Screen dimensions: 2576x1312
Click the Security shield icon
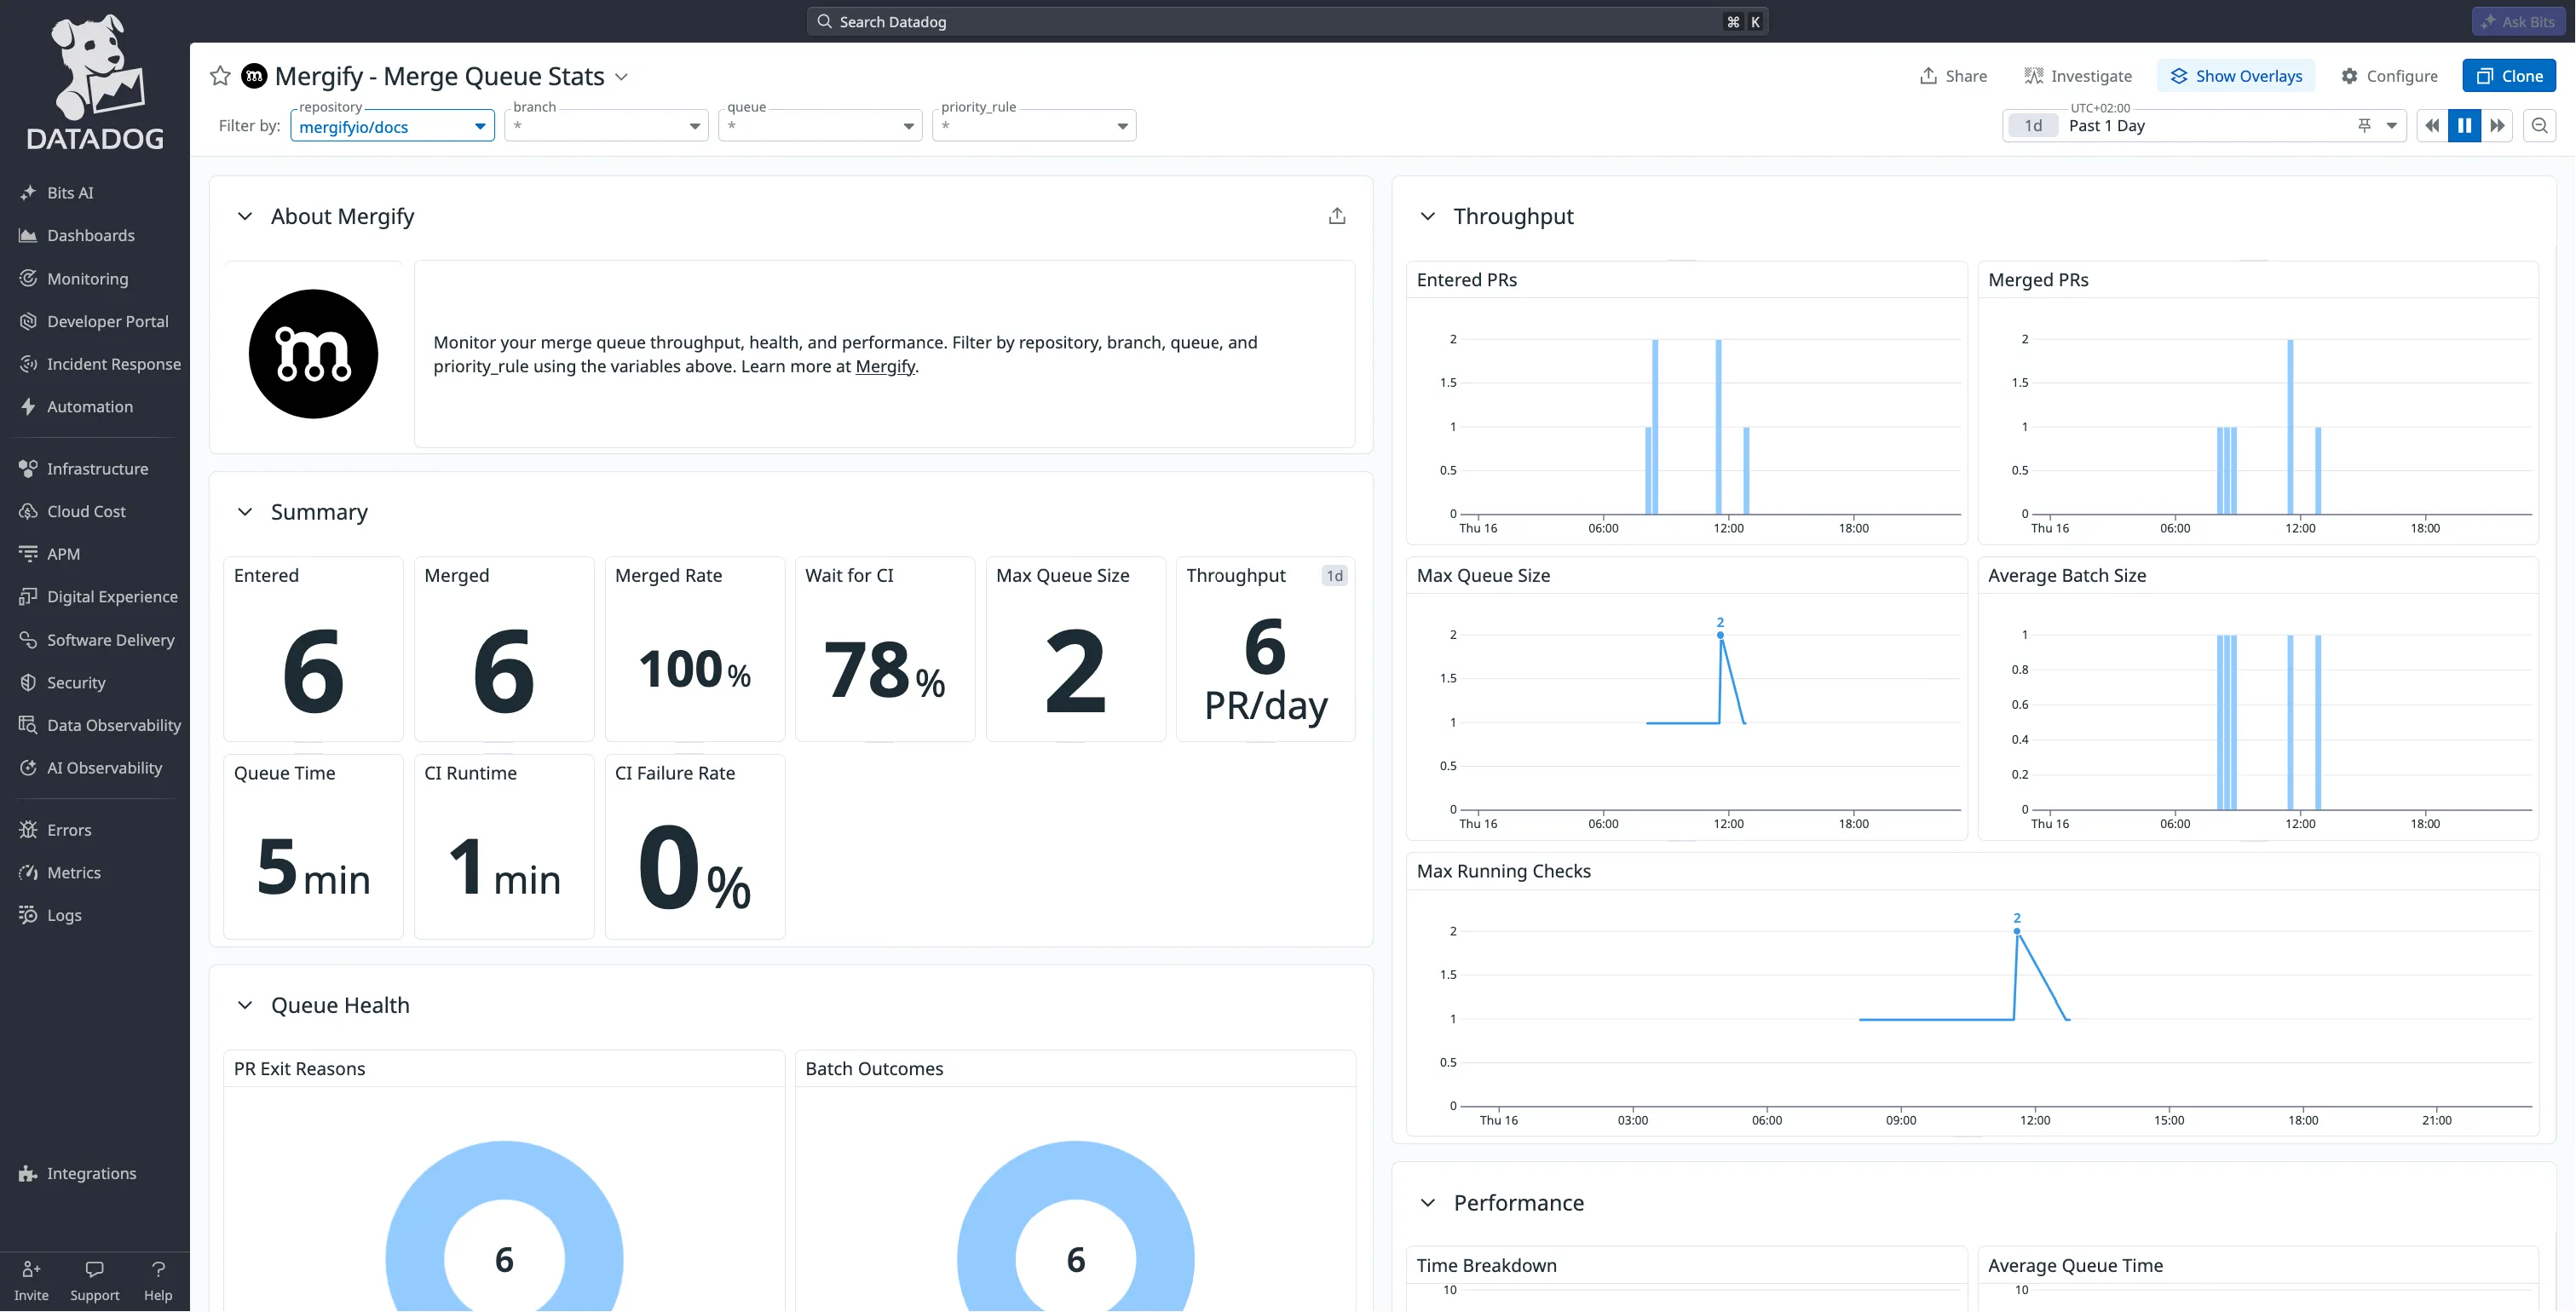28,683
